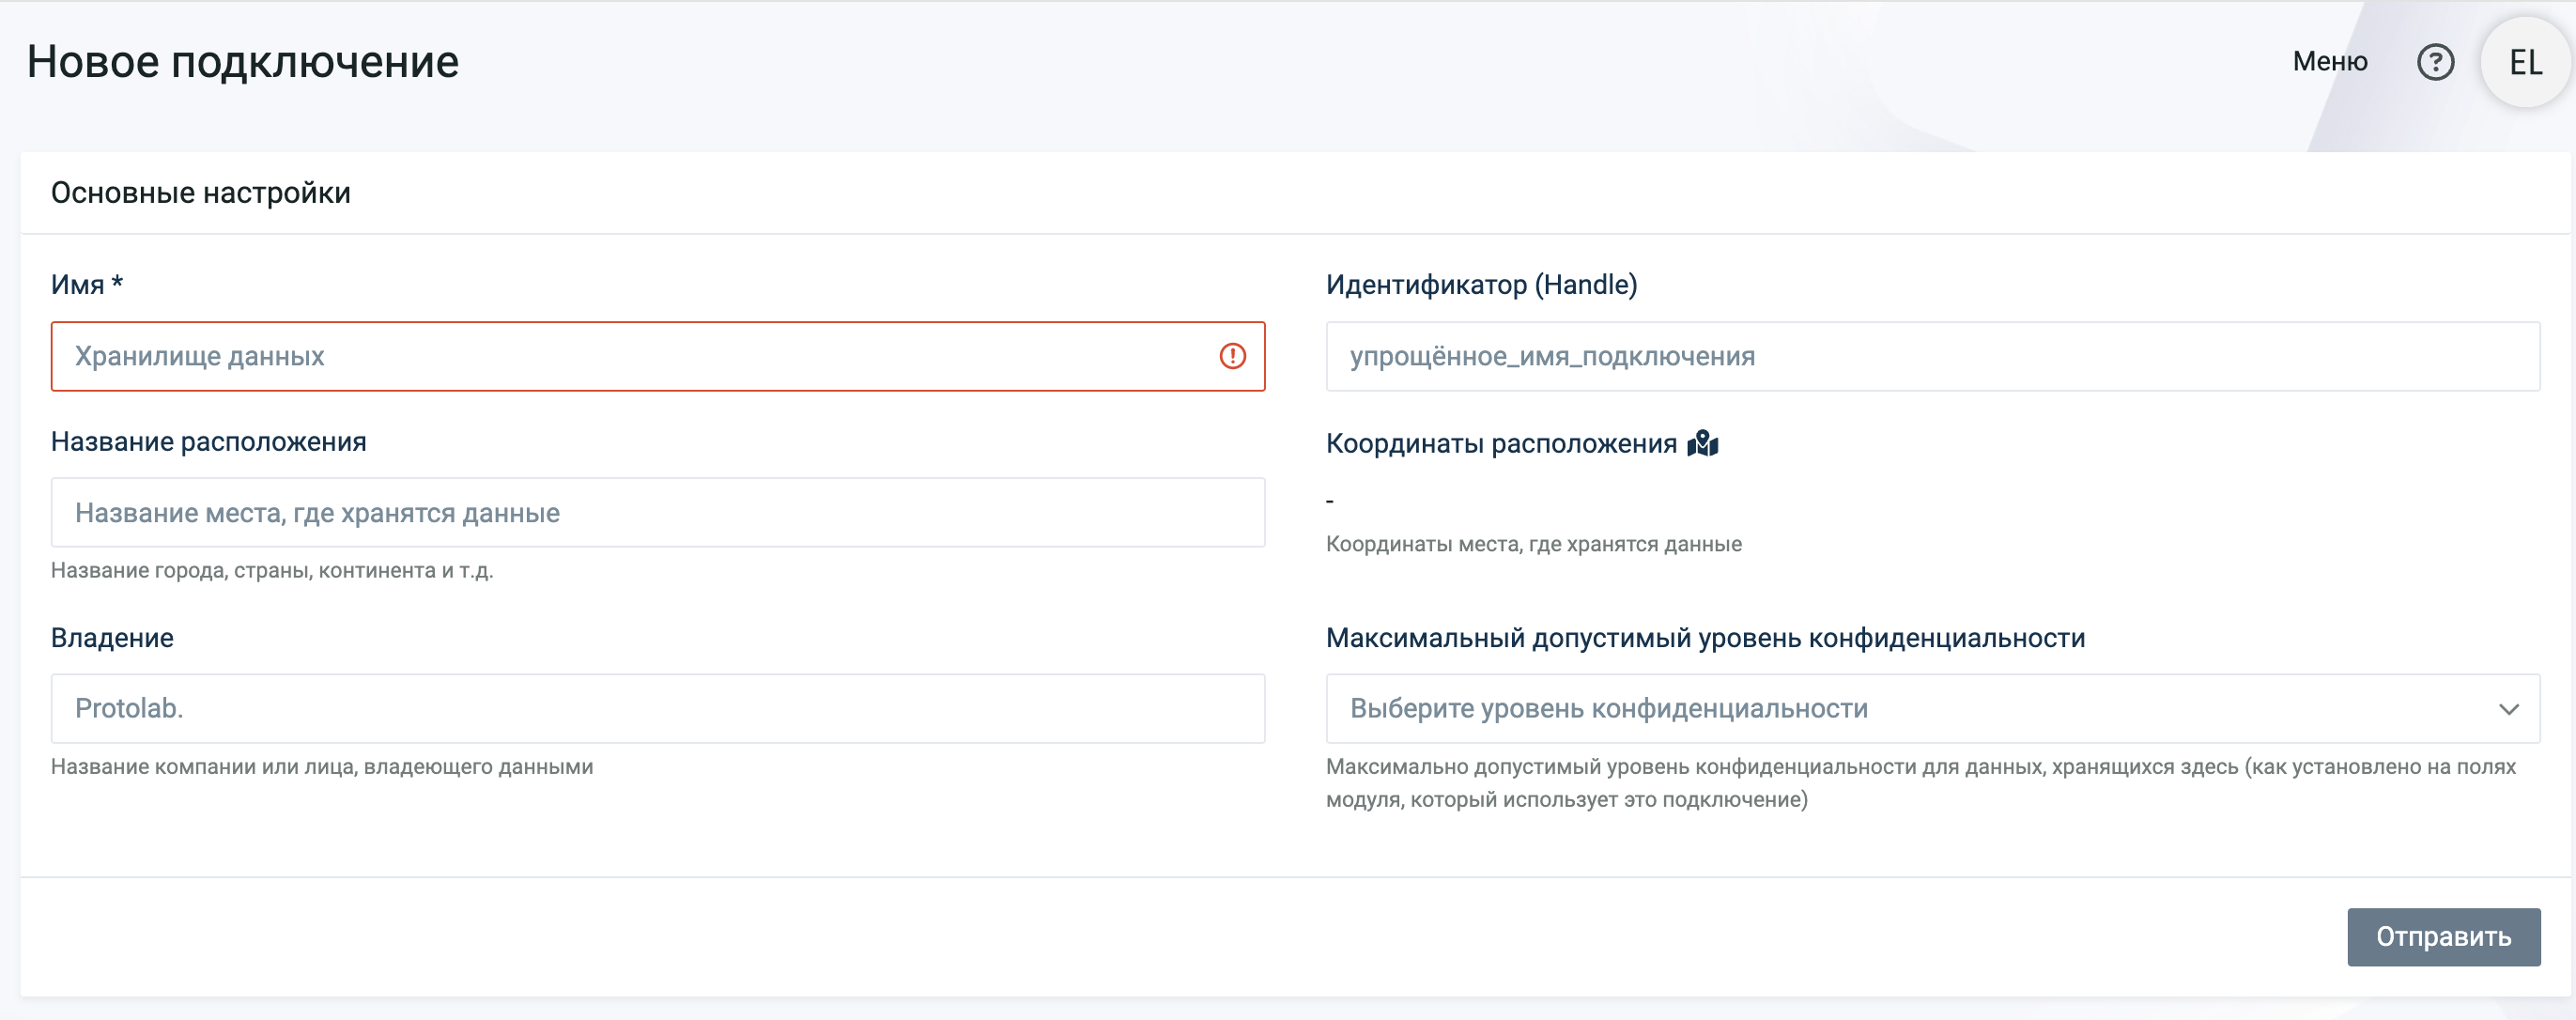Click the coordinates dash placeholder value
Image resolution: width=2576 pixels, height=1020 pixels.
coord(1330,500)
